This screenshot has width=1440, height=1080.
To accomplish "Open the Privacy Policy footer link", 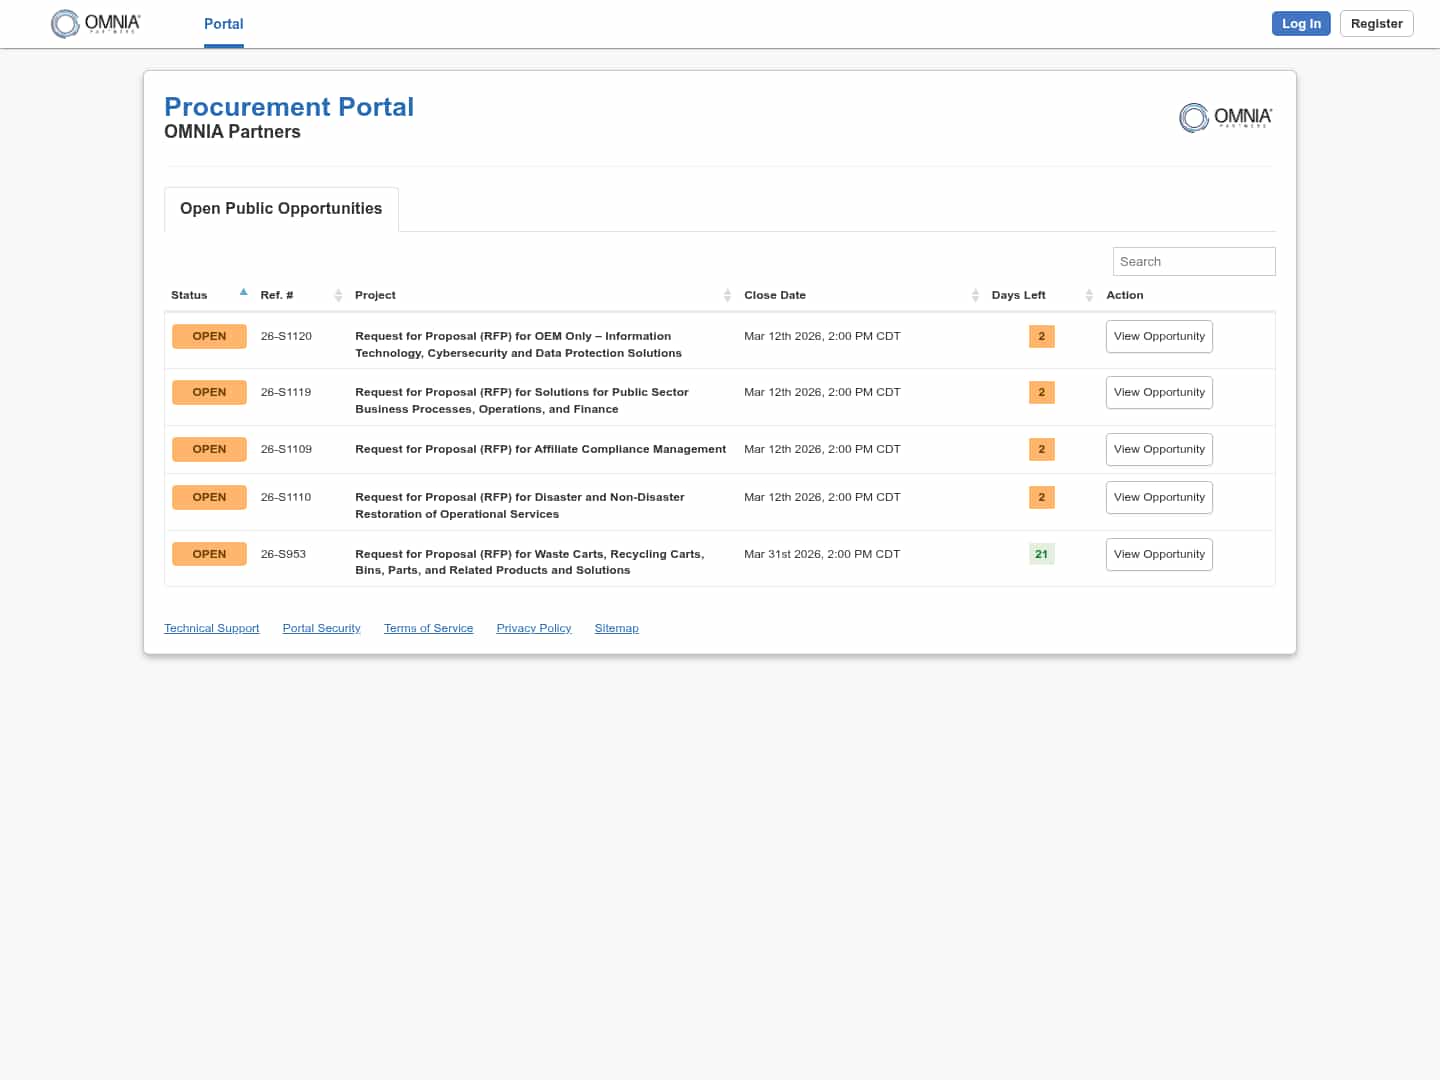I will click(x=533, y=628).
